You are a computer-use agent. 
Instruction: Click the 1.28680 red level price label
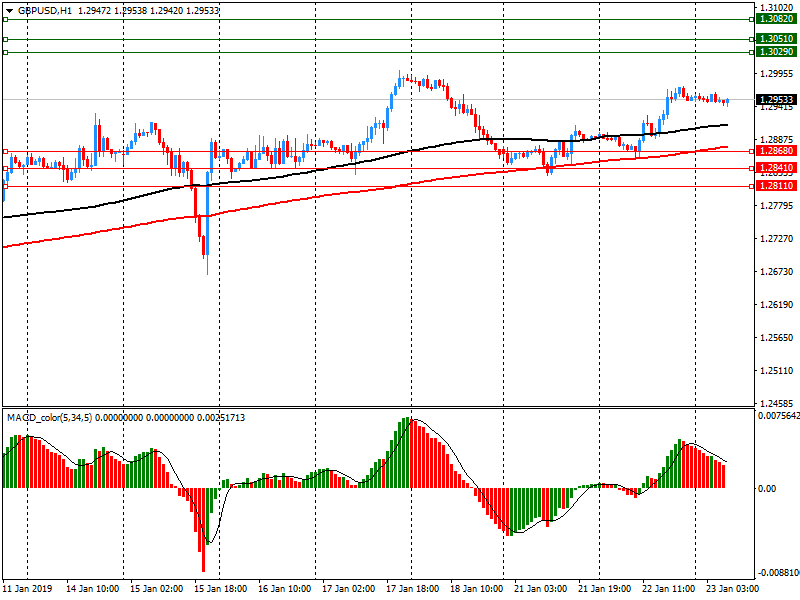776,151
